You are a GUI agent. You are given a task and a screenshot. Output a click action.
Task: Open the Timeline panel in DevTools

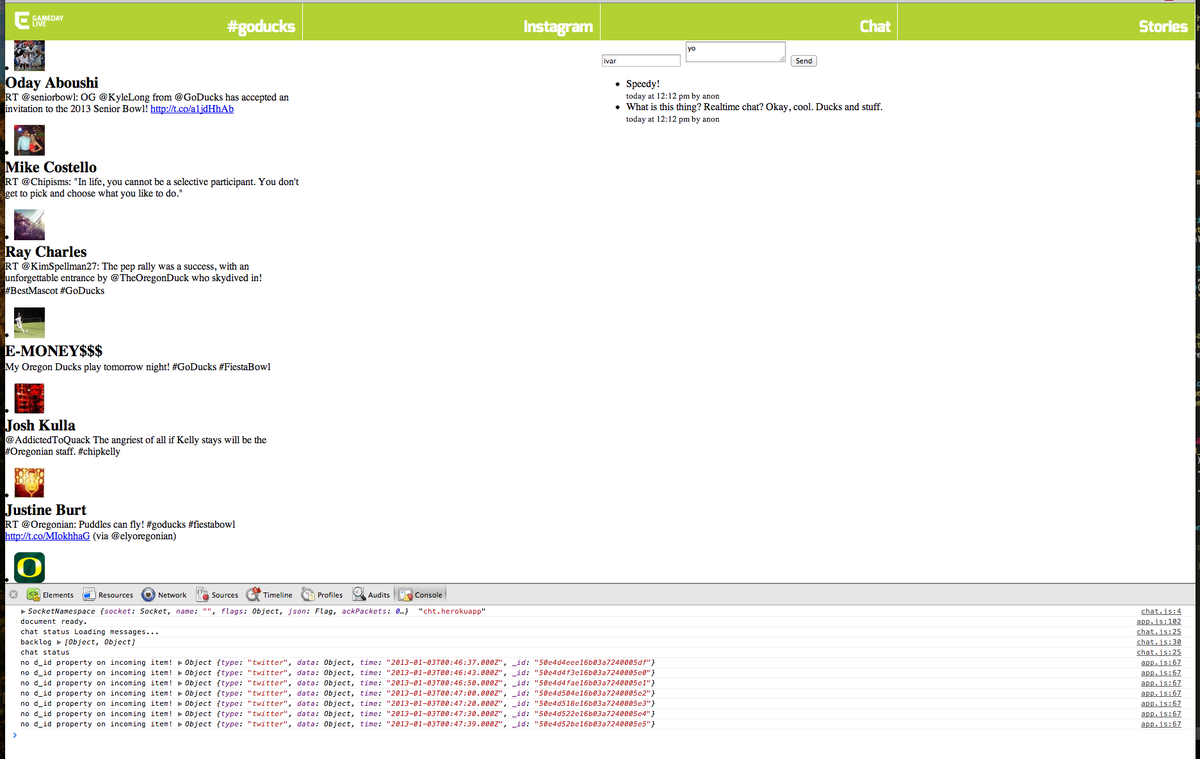pos(270,595)
